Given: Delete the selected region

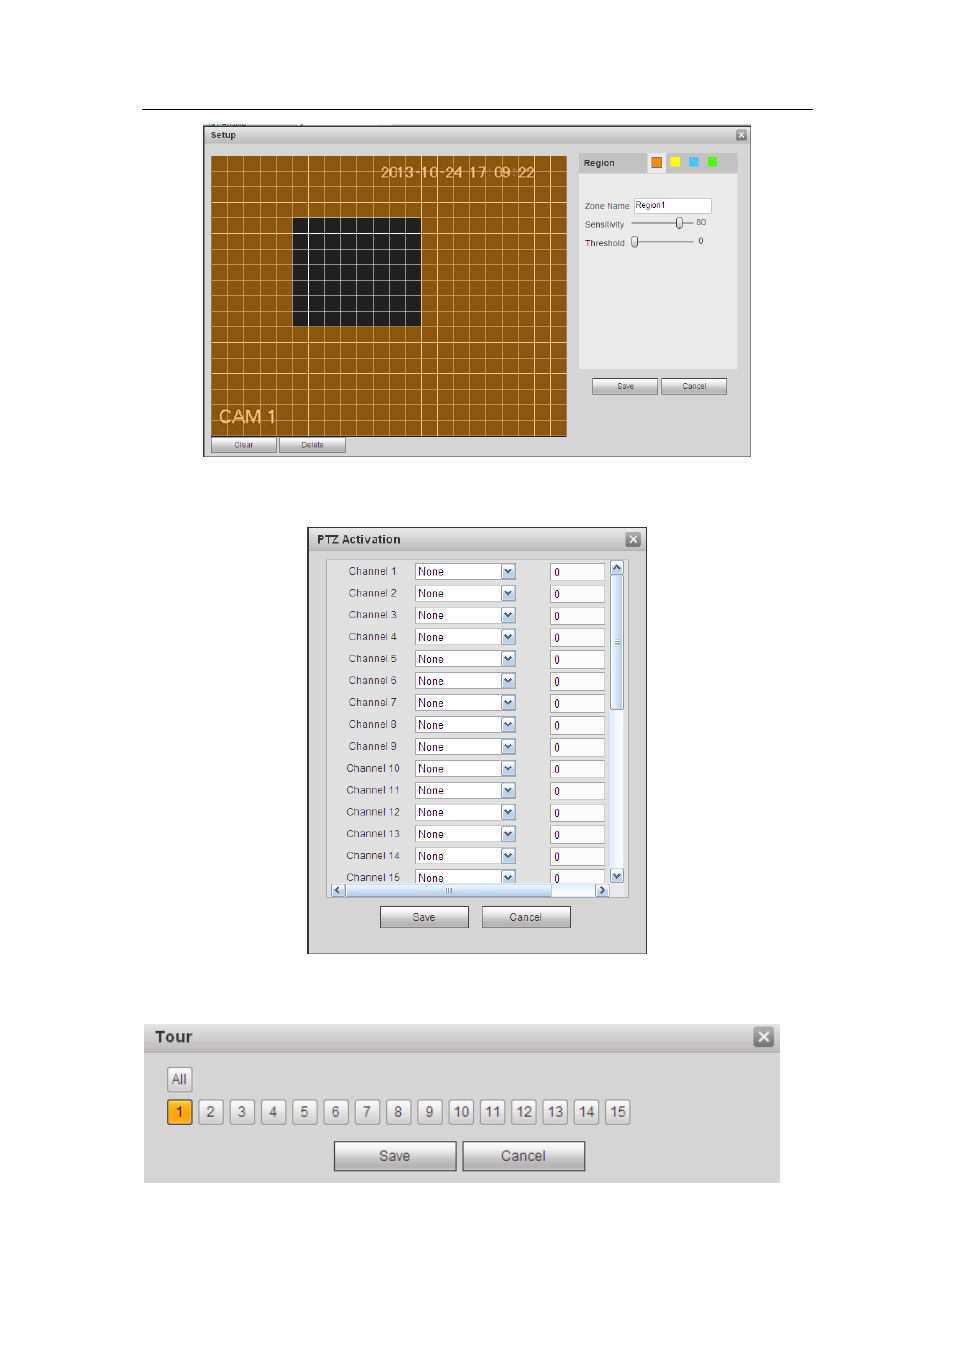Looking at the screenshot, I should (x=312, y=445).
